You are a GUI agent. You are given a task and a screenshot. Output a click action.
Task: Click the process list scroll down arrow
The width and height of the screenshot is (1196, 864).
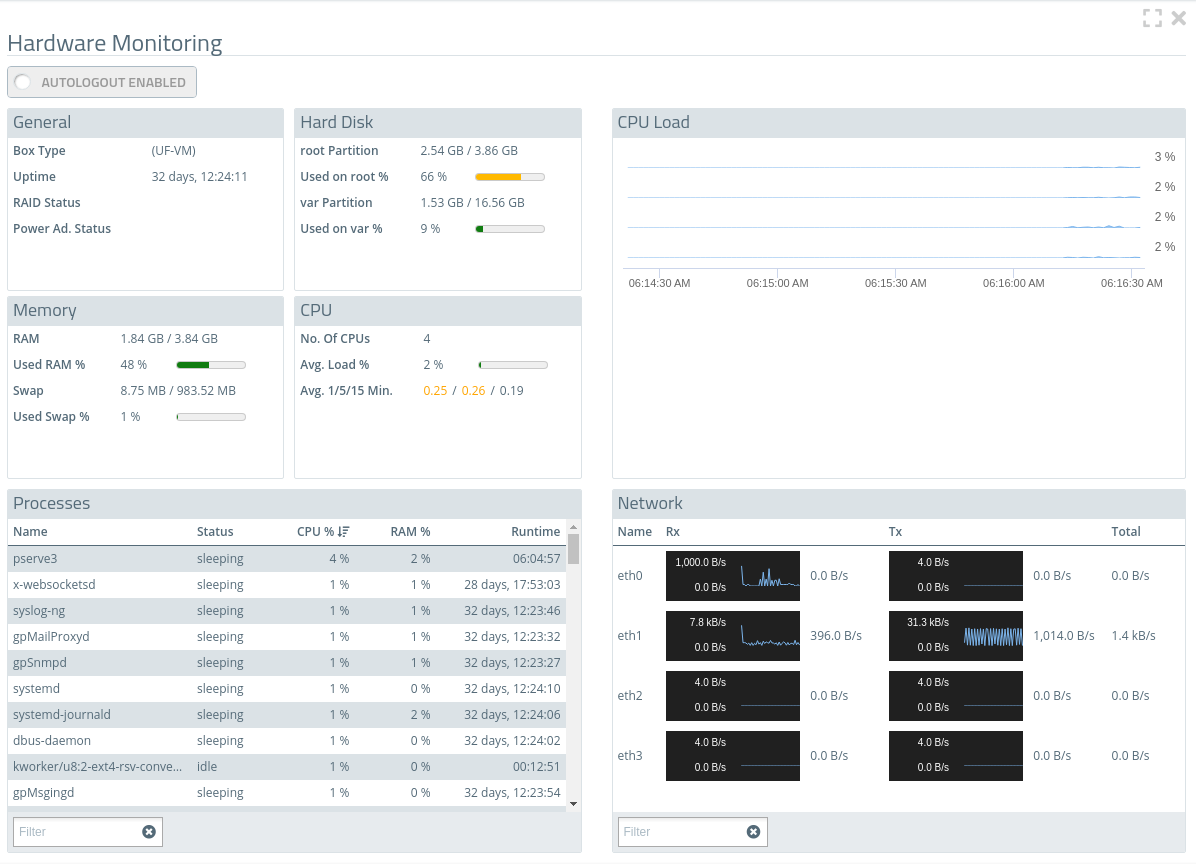[573, 803]
